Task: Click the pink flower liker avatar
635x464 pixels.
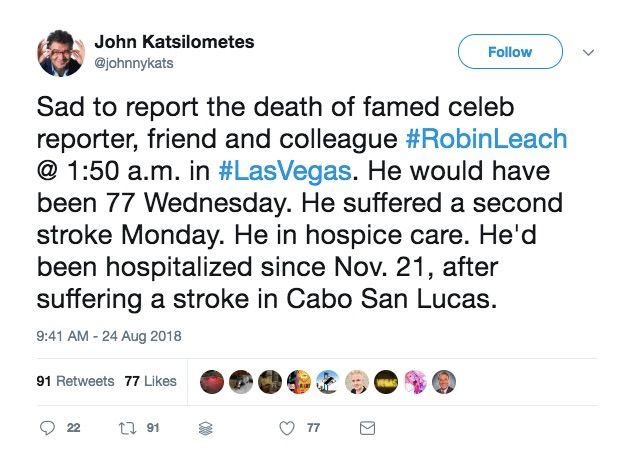Action: pyautogui.click(x=415, y=381)
